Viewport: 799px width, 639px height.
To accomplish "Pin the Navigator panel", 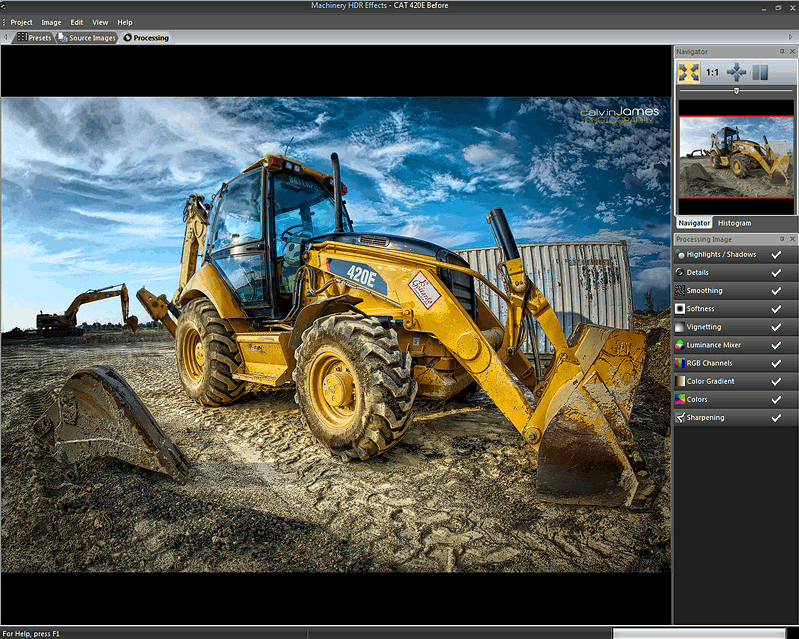I will pos(782,51).
